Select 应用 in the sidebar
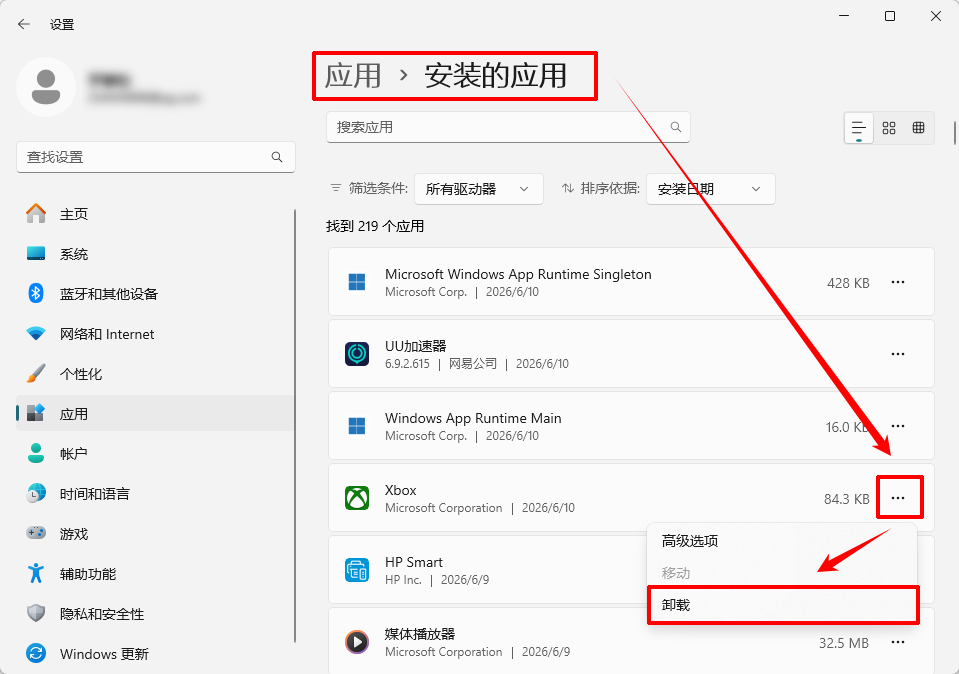959x674 pixels. (x=156, y=414)
